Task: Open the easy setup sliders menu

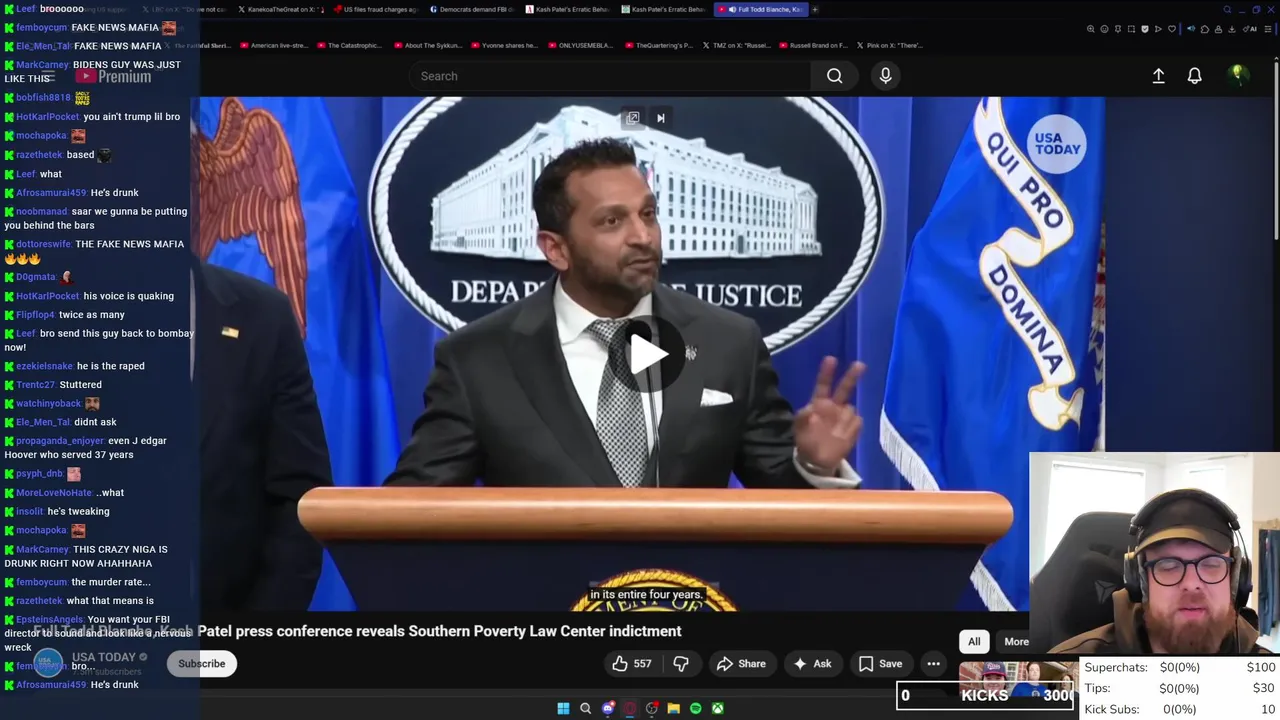Action: pos(1268,29)
